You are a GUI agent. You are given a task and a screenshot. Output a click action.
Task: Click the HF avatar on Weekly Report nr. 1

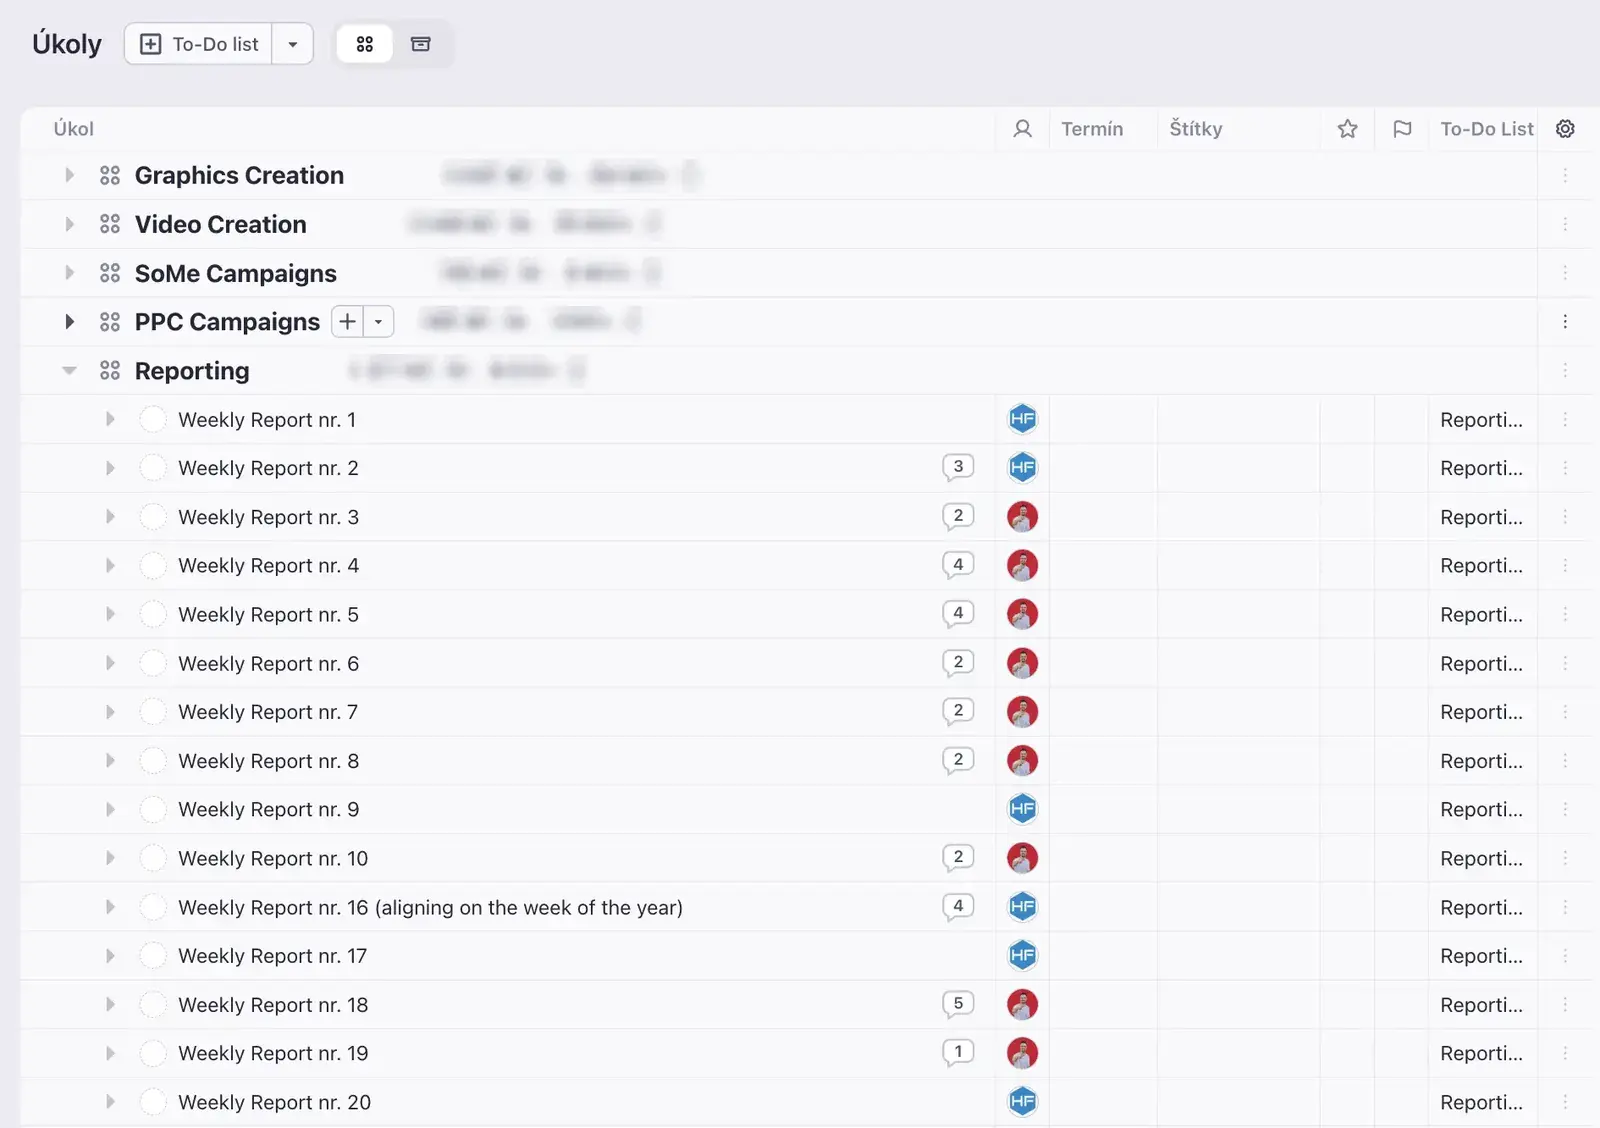[1022, 419]
